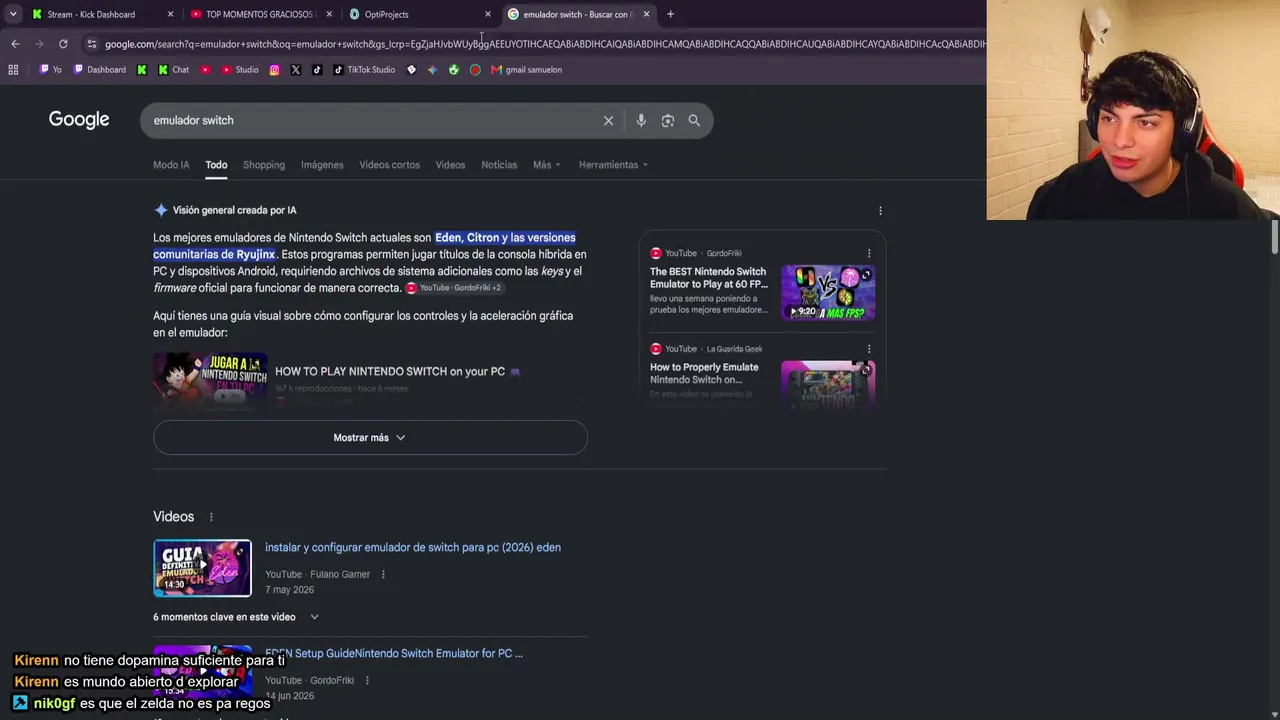Click the magnifier search button
The height and width of the screenshot is (720, 1280).
coord(694,121)
